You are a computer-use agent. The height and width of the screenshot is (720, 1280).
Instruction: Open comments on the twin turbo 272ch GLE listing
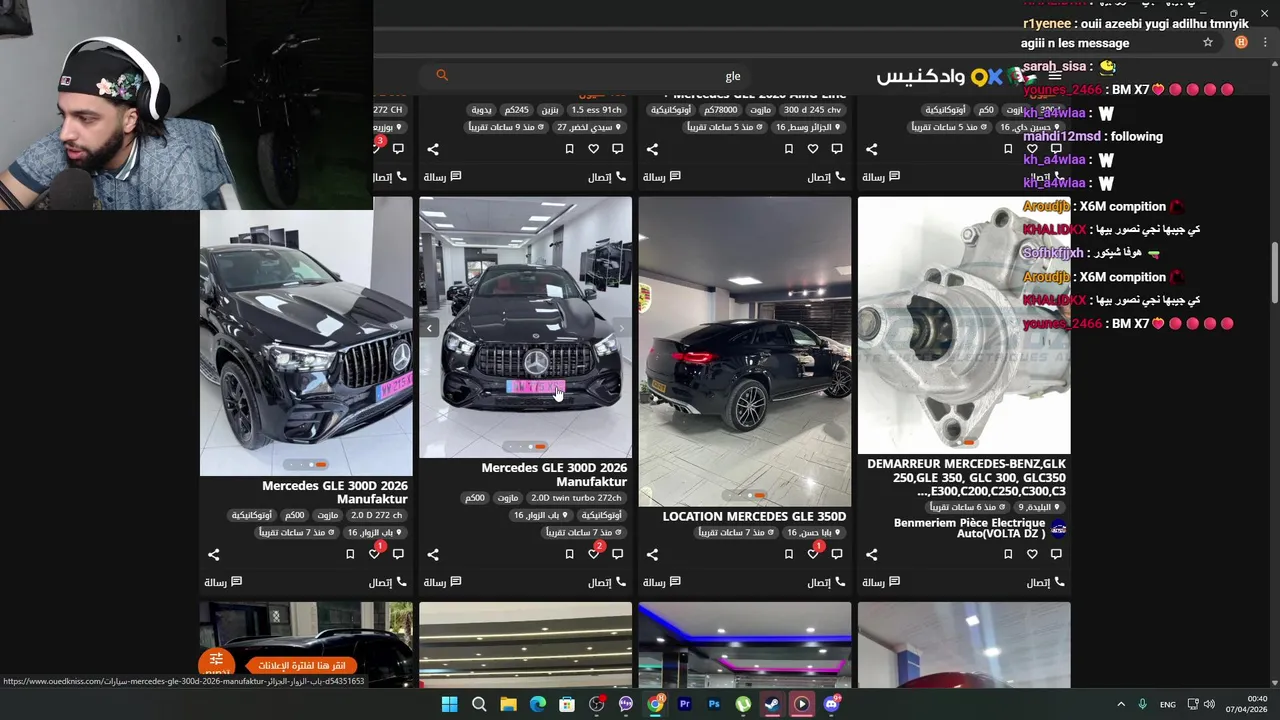pyautogui.click(x=617, y=554)
